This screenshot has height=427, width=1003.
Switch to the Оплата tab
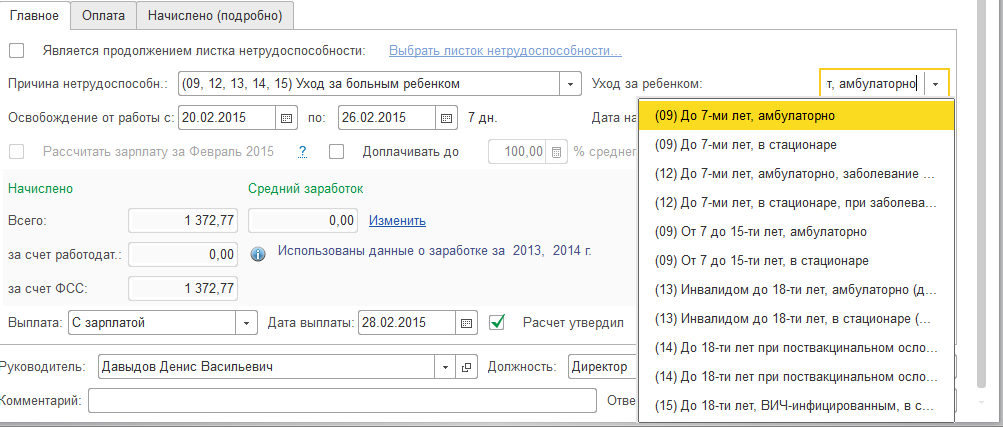tap(103, 15)
